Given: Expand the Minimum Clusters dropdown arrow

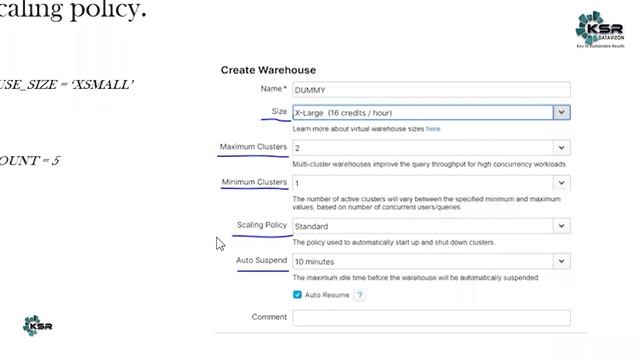Looking at the screenshot, I should click(x=562, y=183).
